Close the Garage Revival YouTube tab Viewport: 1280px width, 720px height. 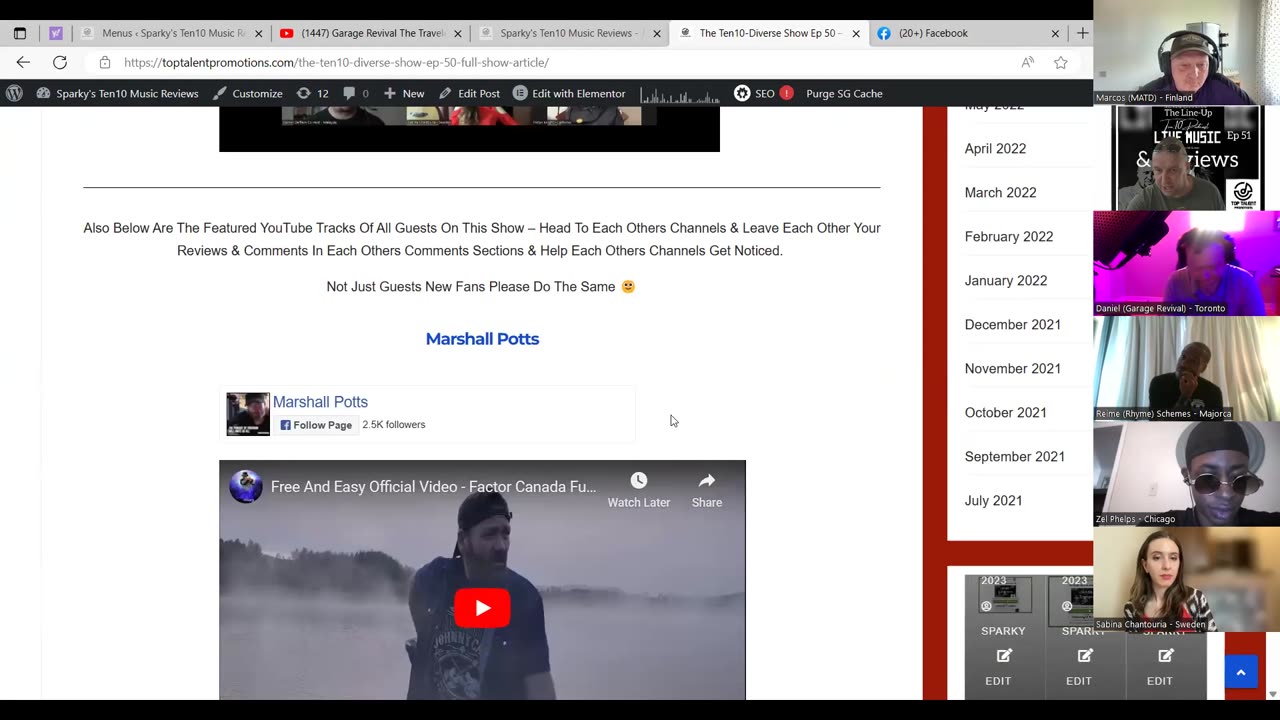458,33
